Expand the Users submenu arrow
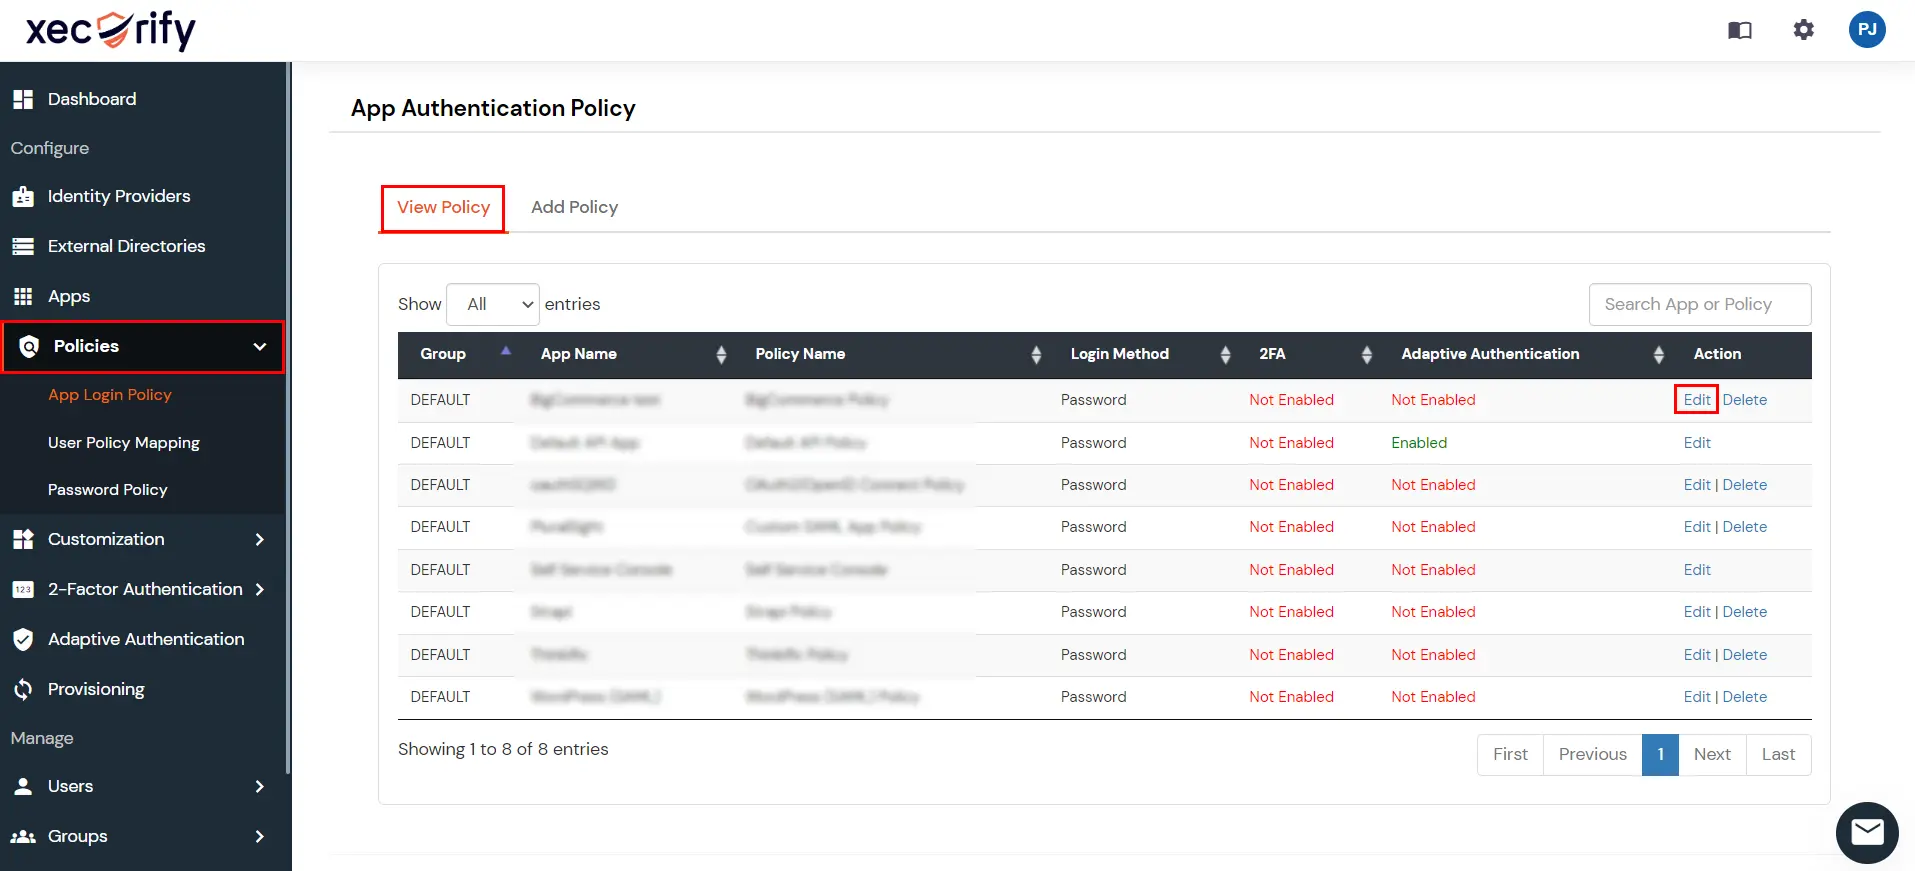1915x871 pixels. 260,786
